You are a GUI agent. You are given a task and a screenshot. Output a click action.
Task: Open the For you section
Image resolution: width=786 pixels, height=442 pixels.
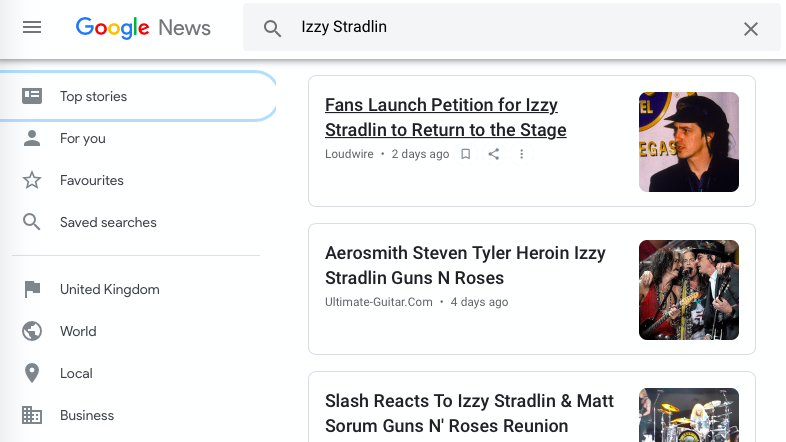[x=82, y=139]
